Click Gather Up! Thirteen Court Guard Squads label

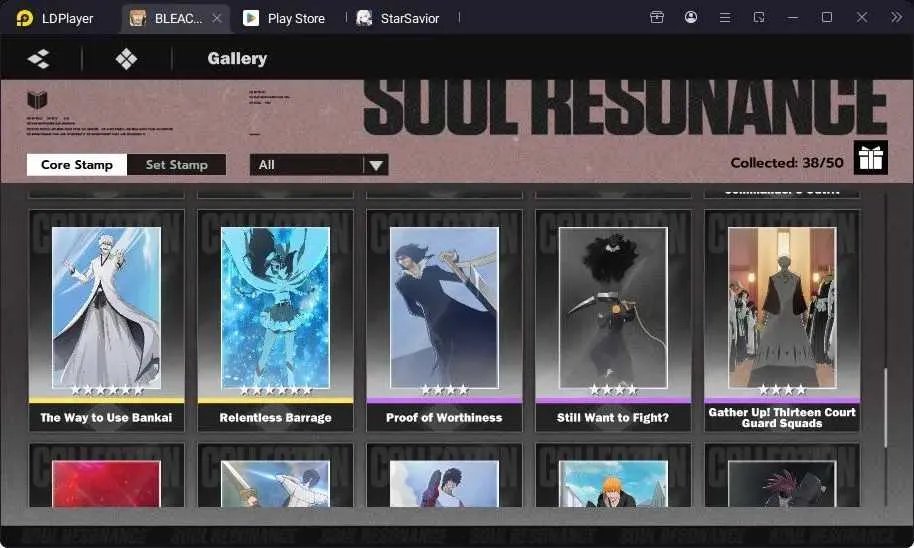click(x=782, y=417)
